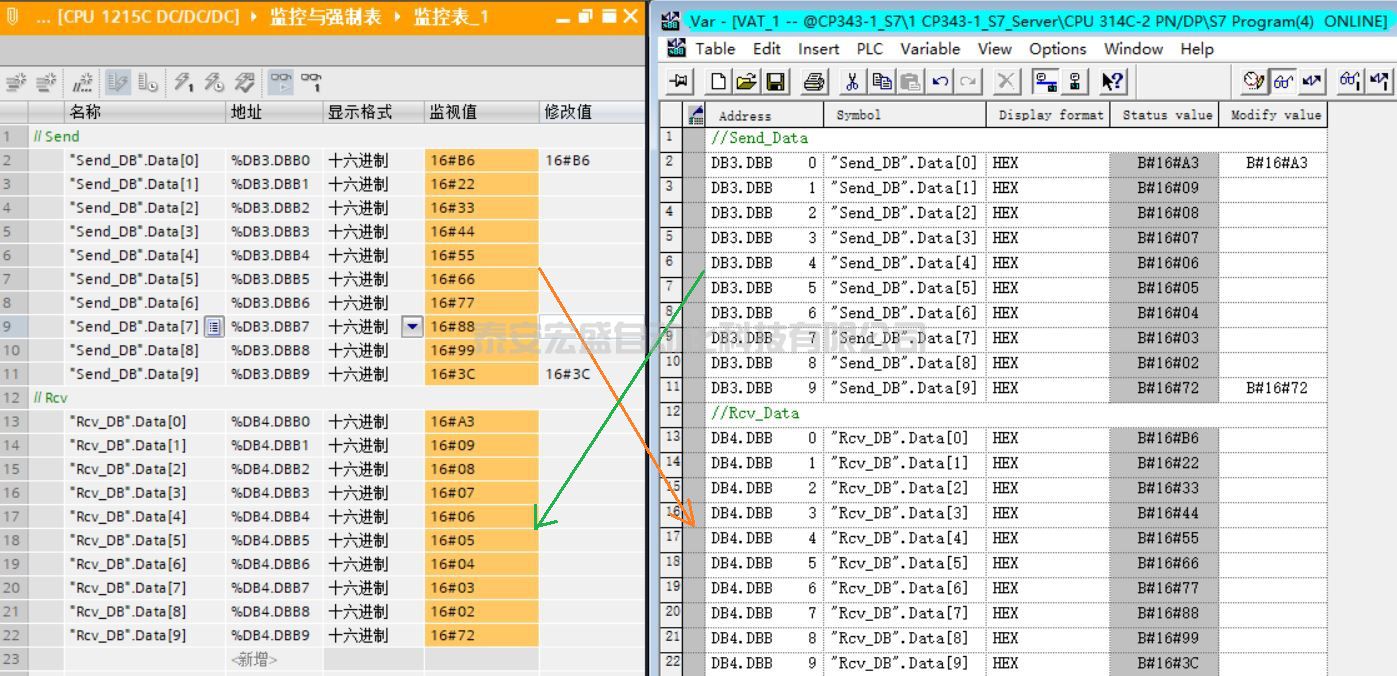This screenshot has height=676, width=1397.
Task: Select modify value 16#3C of Send_DB.Data[9]
Action: coord(568,374)
